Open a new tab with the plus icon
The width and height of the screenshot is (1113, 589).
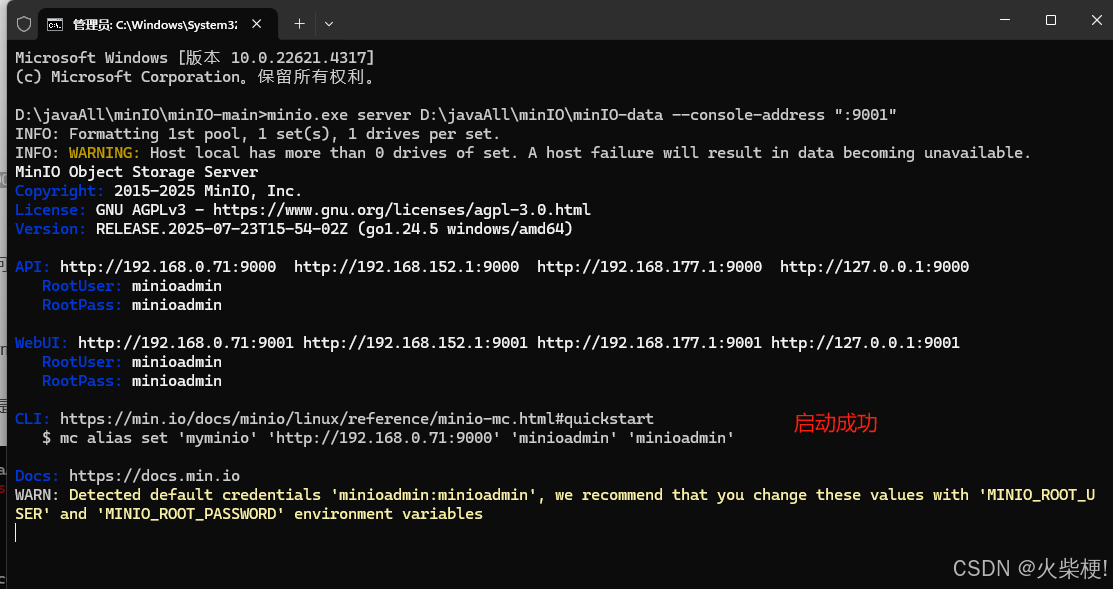pyautogui.click(x=300, y=23)
